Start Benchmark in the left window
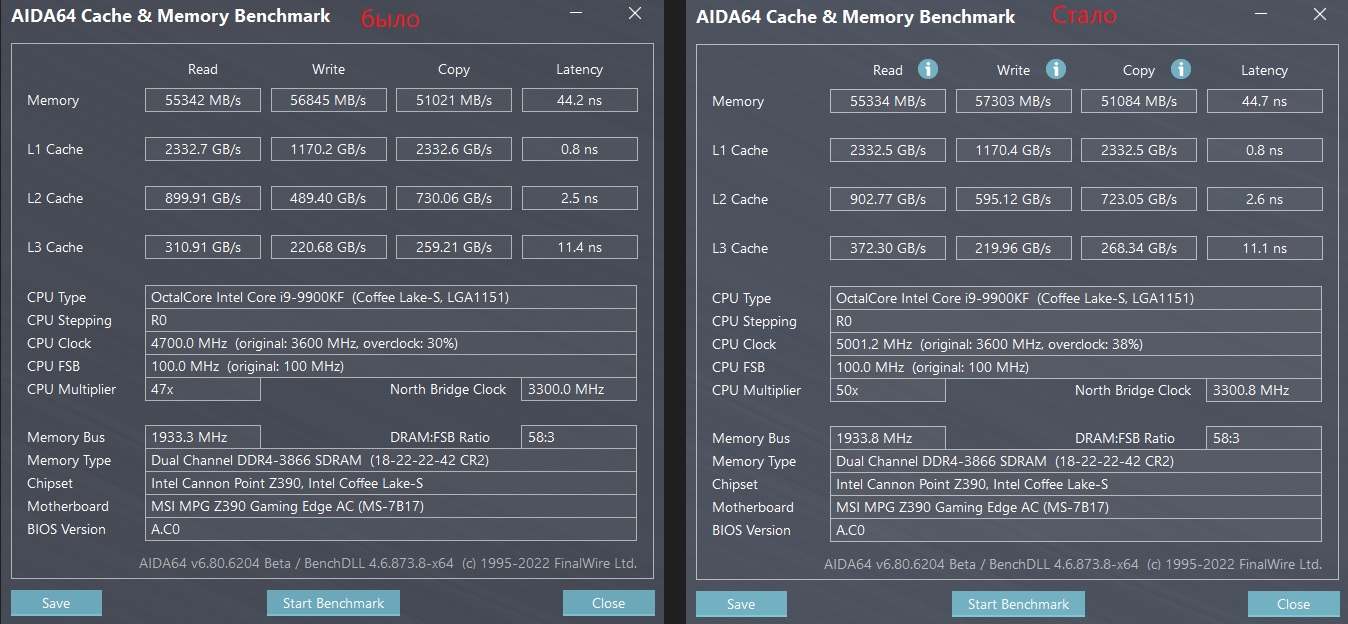1348x624 pixels. pos(333,603)
